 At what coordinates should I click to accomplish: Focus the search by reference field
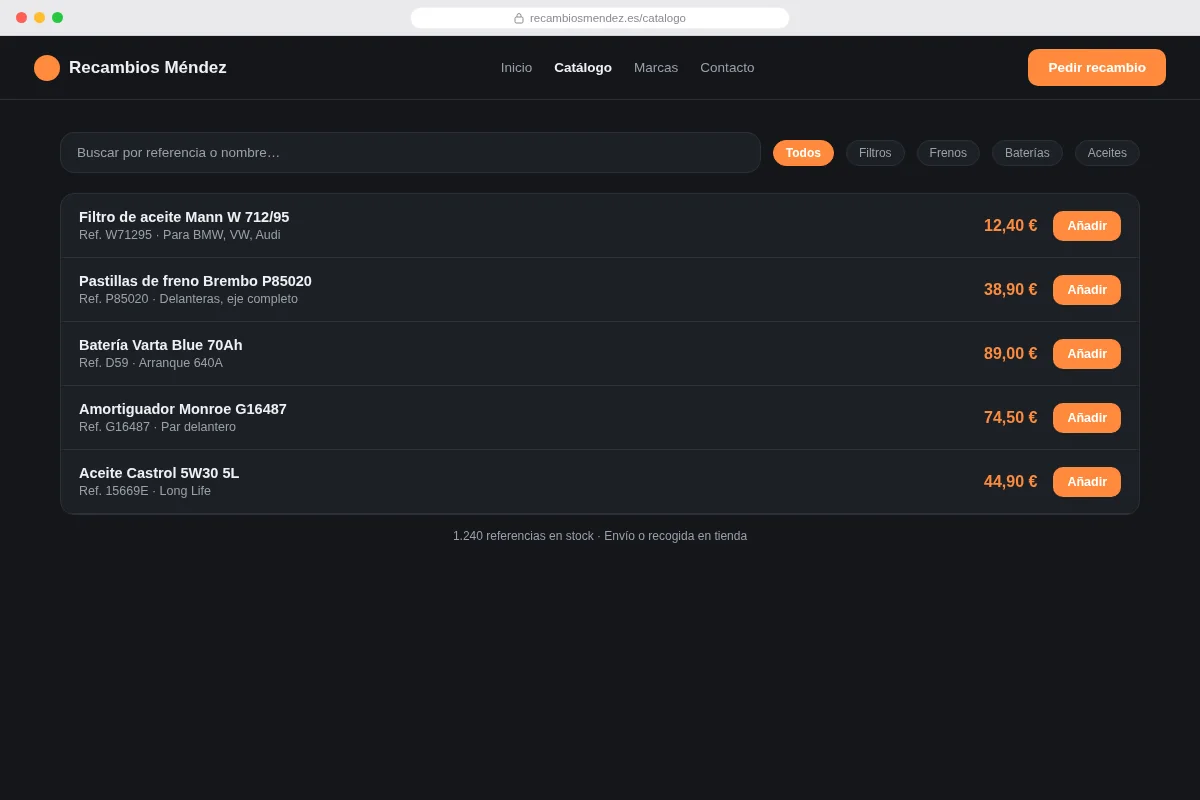coord(410,153)
